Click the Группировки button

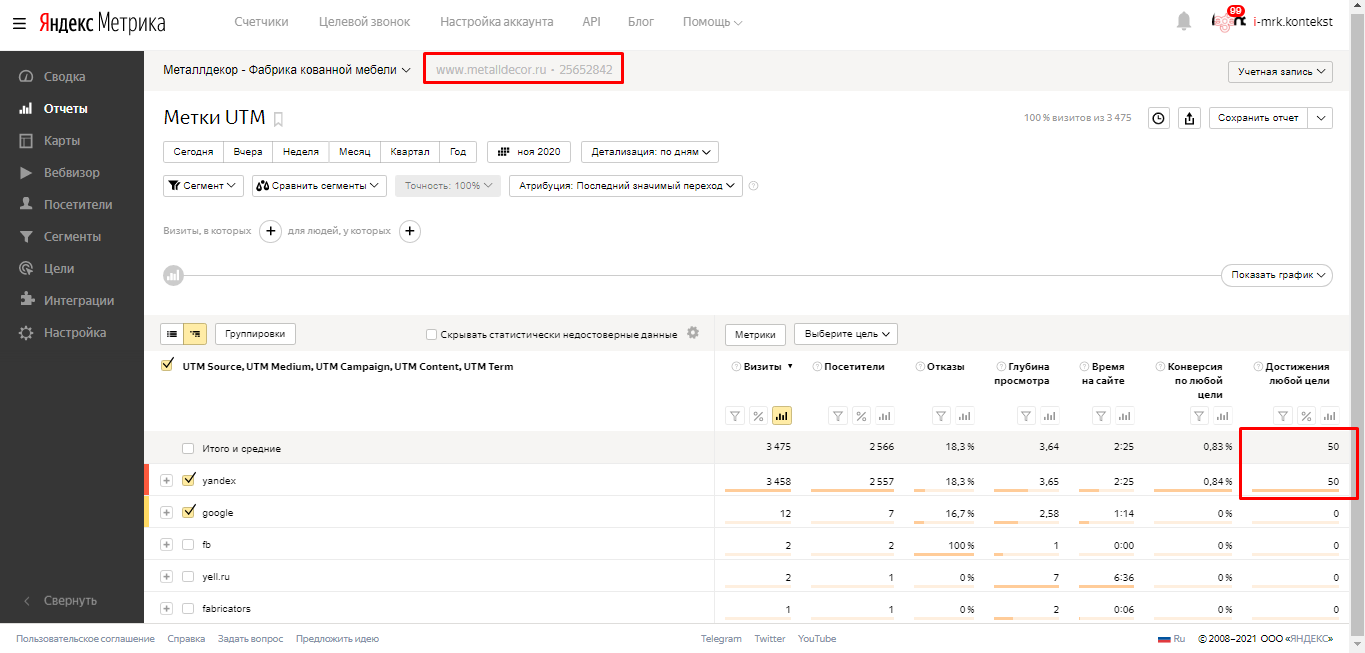click(x=255, y=334)
